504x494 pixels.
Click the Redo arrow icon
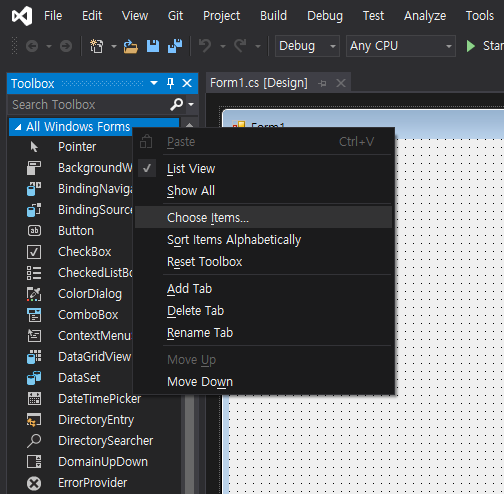click(240, 46)
